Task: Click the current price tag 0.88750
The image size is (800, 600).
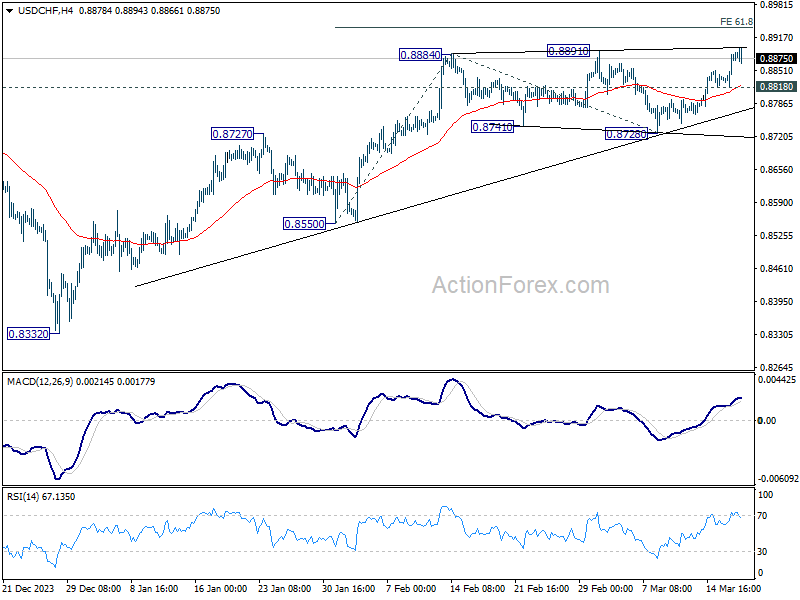Action: coord(777,59)
